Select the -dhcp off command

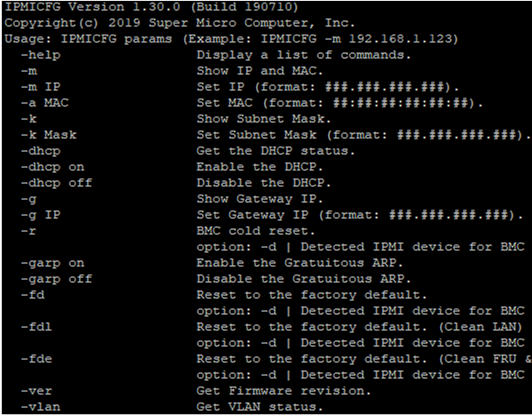point(56,183)
